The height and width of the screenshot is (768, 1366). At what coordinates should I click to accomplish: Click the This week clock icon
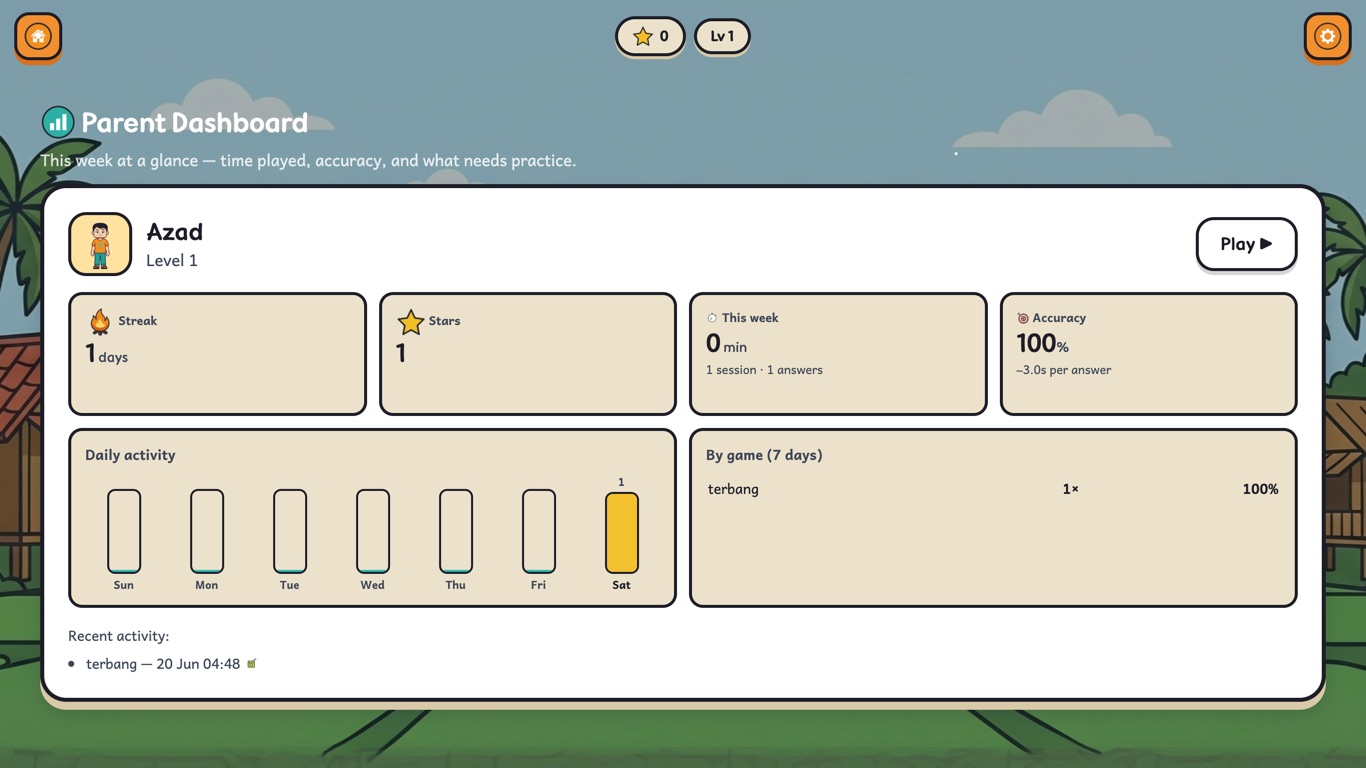[712, 318]
